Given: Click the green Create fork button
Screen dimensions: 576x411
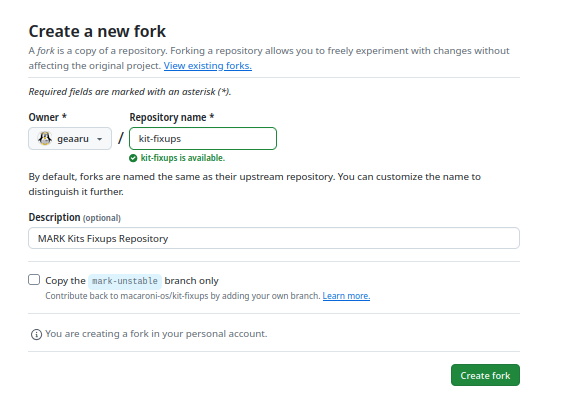Looking at the screenshot, I should click(485, 375).
